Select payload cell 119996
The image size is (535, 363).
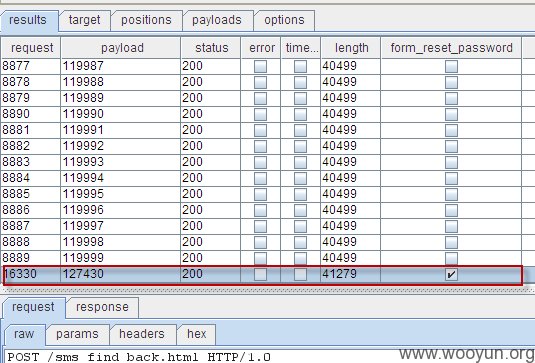point(121,210)
